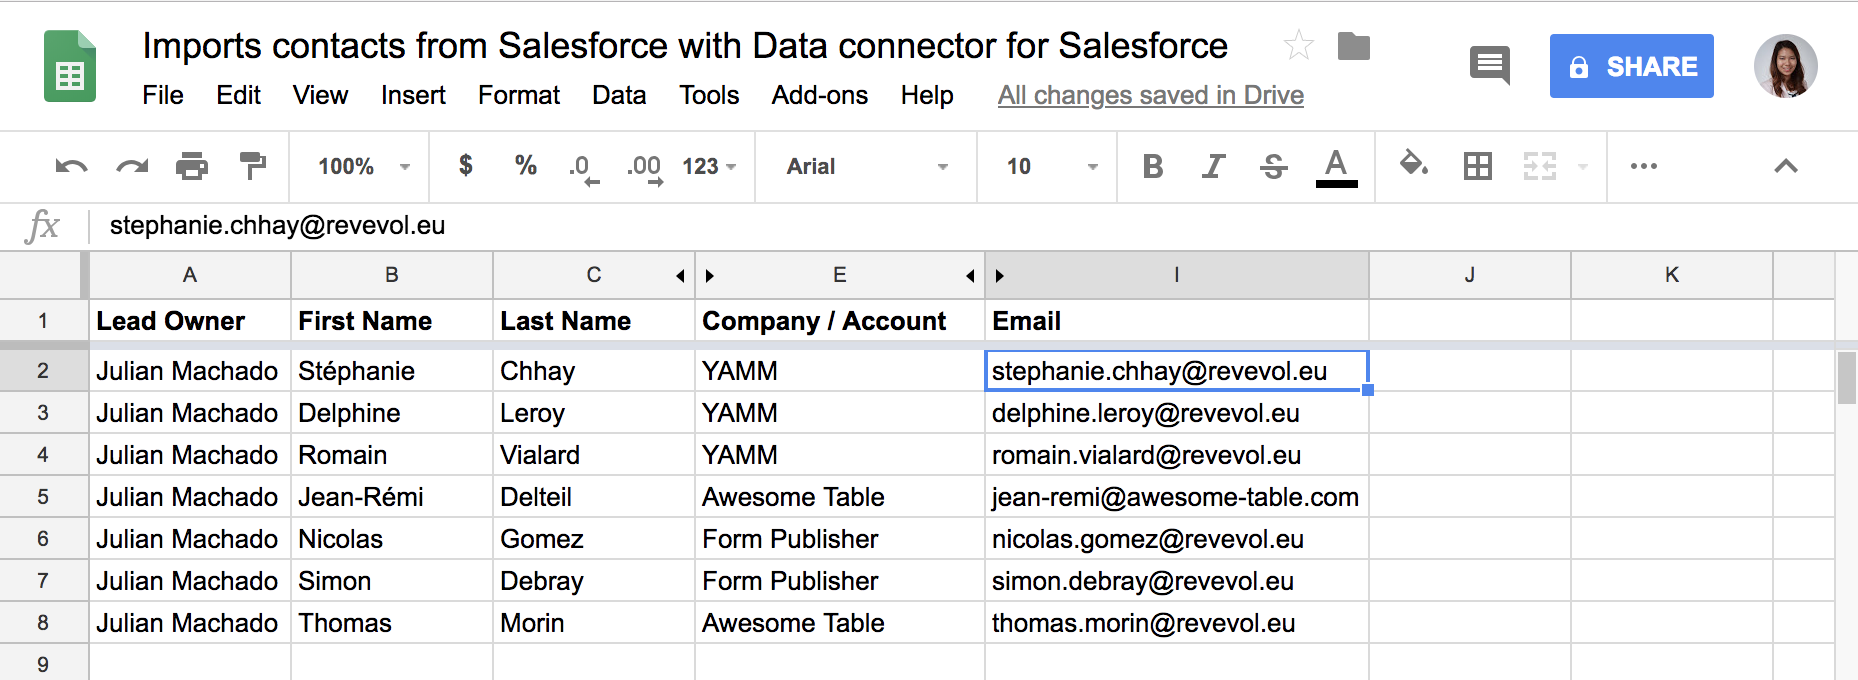Select the column A header
The width and height of the screenshot is (1858, 680).
pos(190,275)
